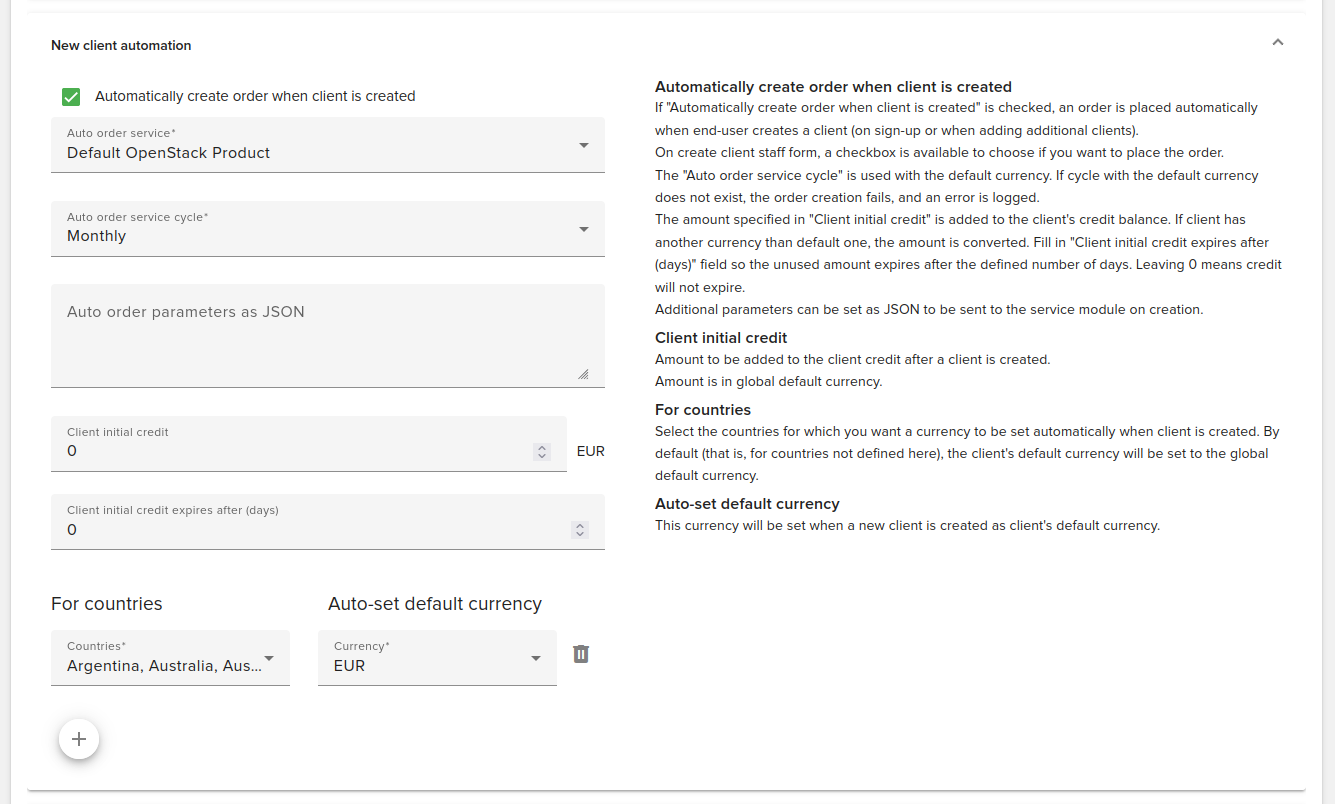Increment the credit expiry days value
Screen dimensions: 1335x804
point(579,525)
